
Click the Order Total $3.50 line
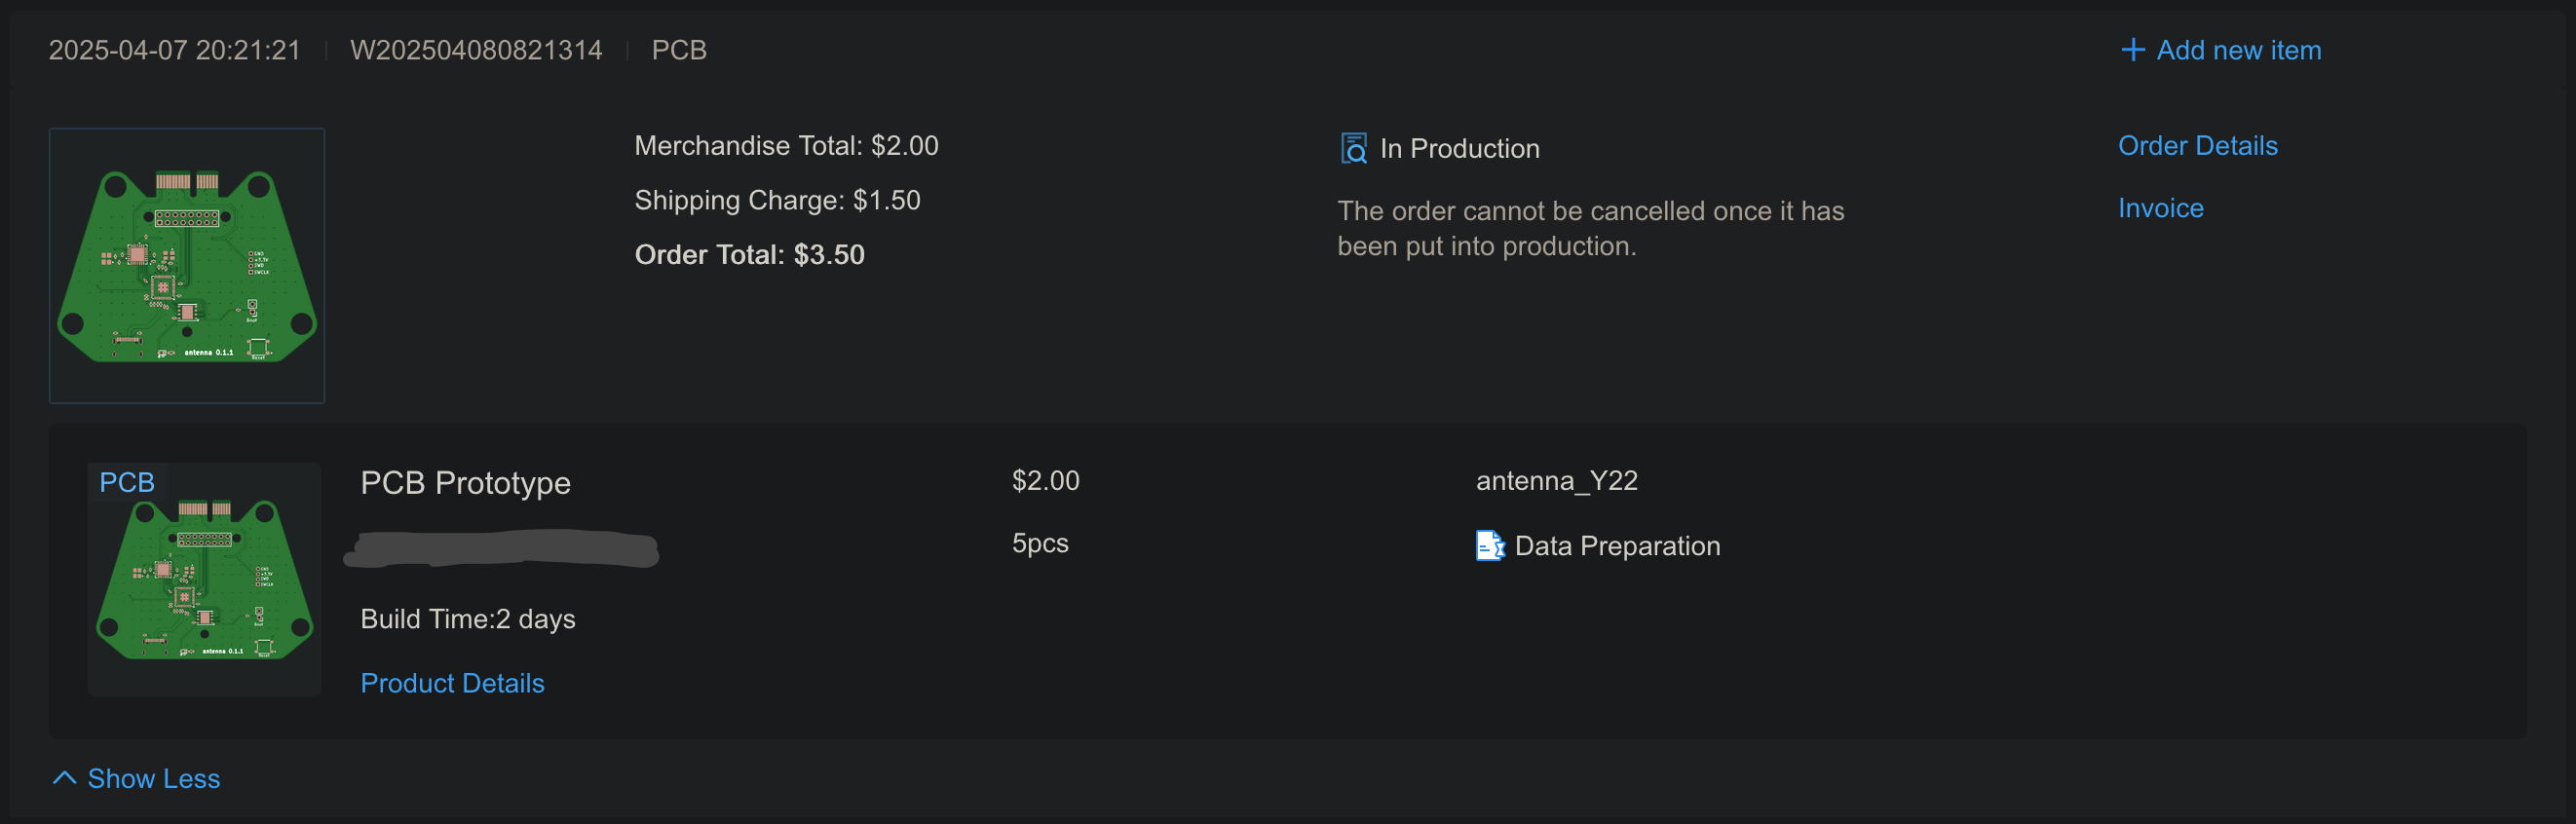(x=749, y=255)
